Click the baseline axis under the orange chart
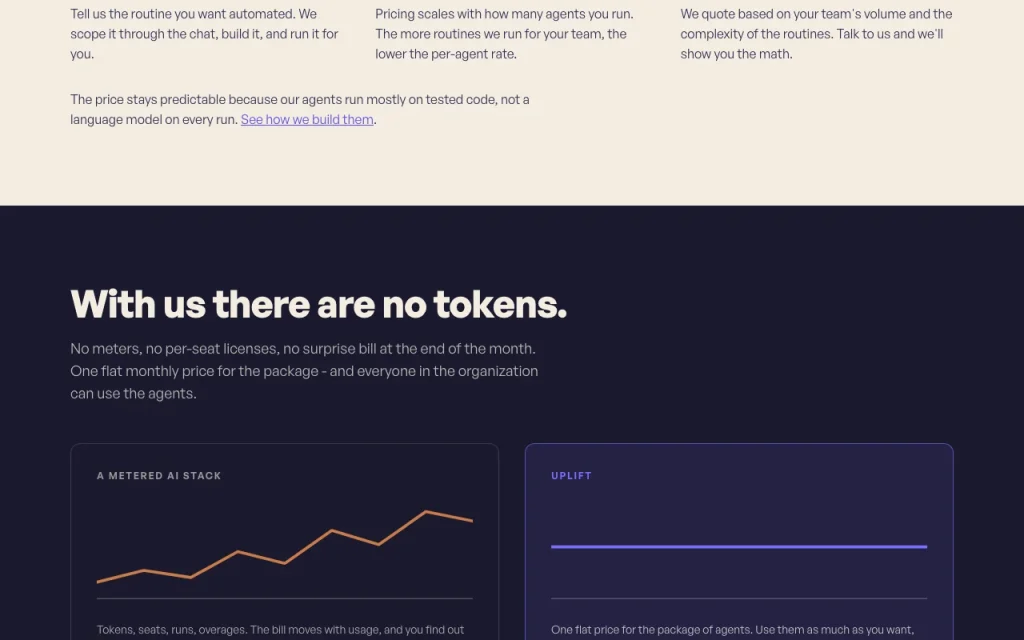The height and width of the screenshot is (640, 1024). (285, 598)
